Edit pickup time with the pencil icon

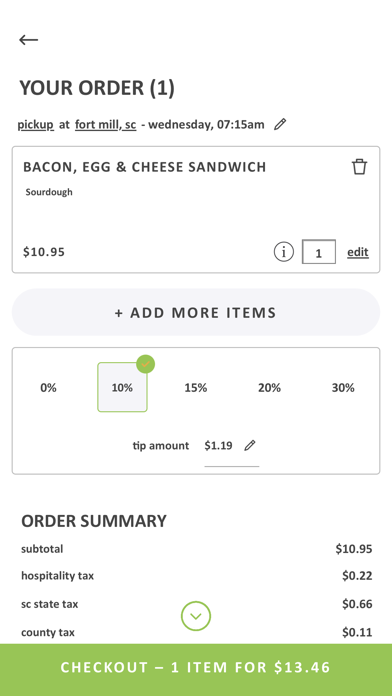click(280, 125)
